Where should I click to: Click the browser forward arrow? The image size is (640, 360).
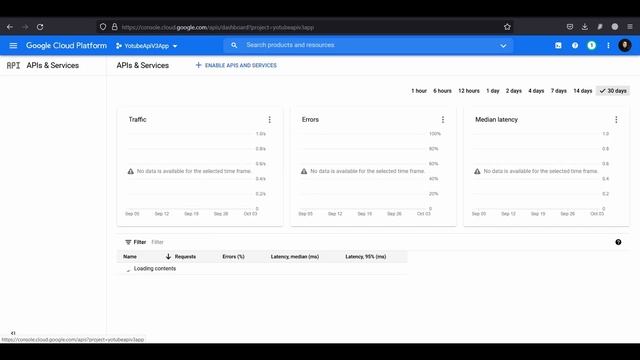tap(25, 27)
